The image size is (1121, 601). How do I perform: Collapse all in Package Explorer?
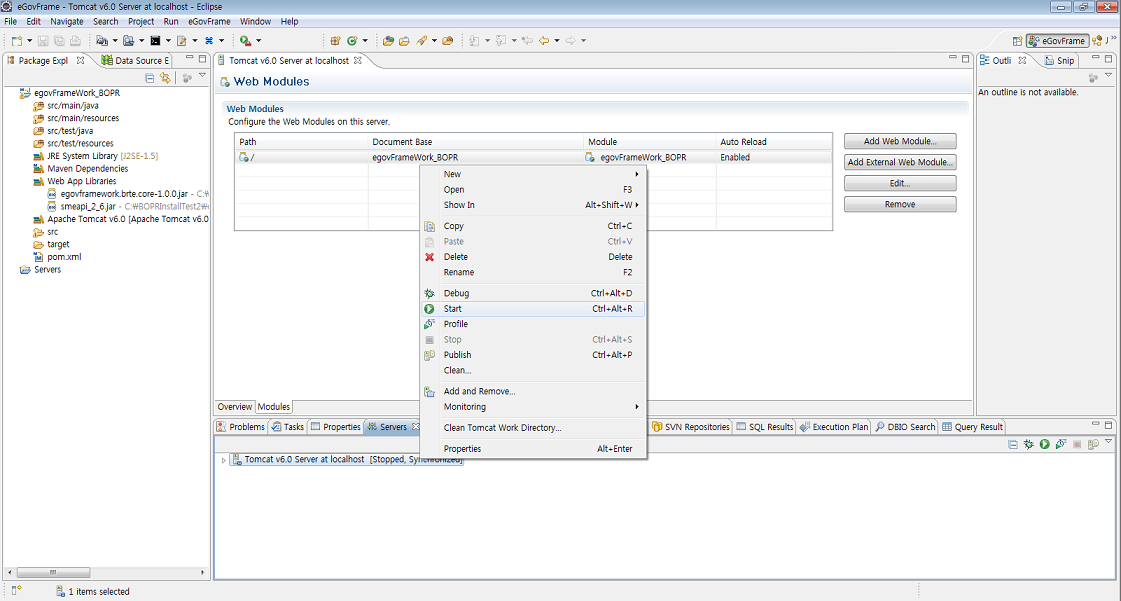150,77
